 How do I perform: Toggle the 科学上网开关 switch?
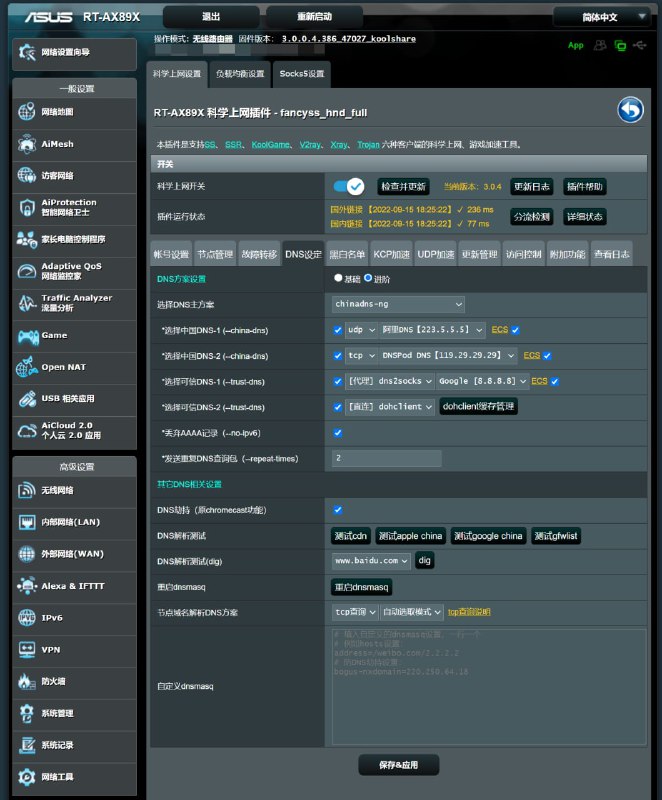349,186
